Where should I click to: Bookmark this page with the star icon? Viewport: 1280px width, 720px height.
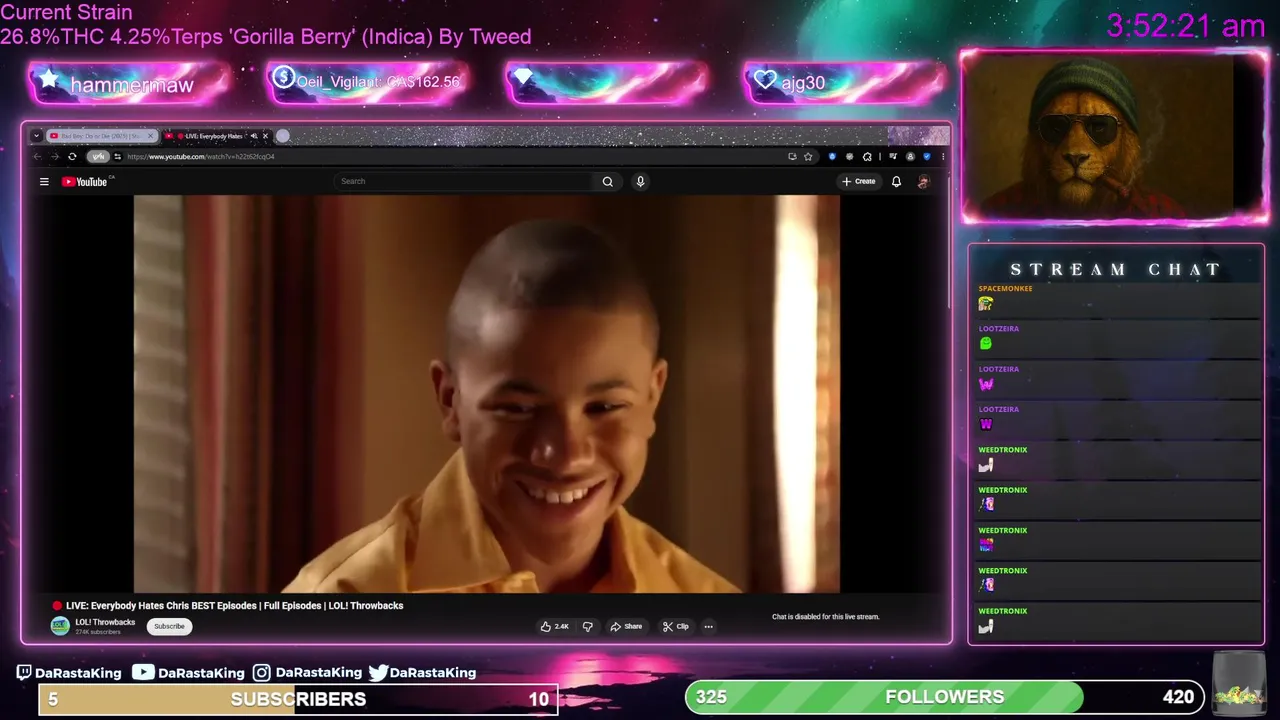point(808,156)
